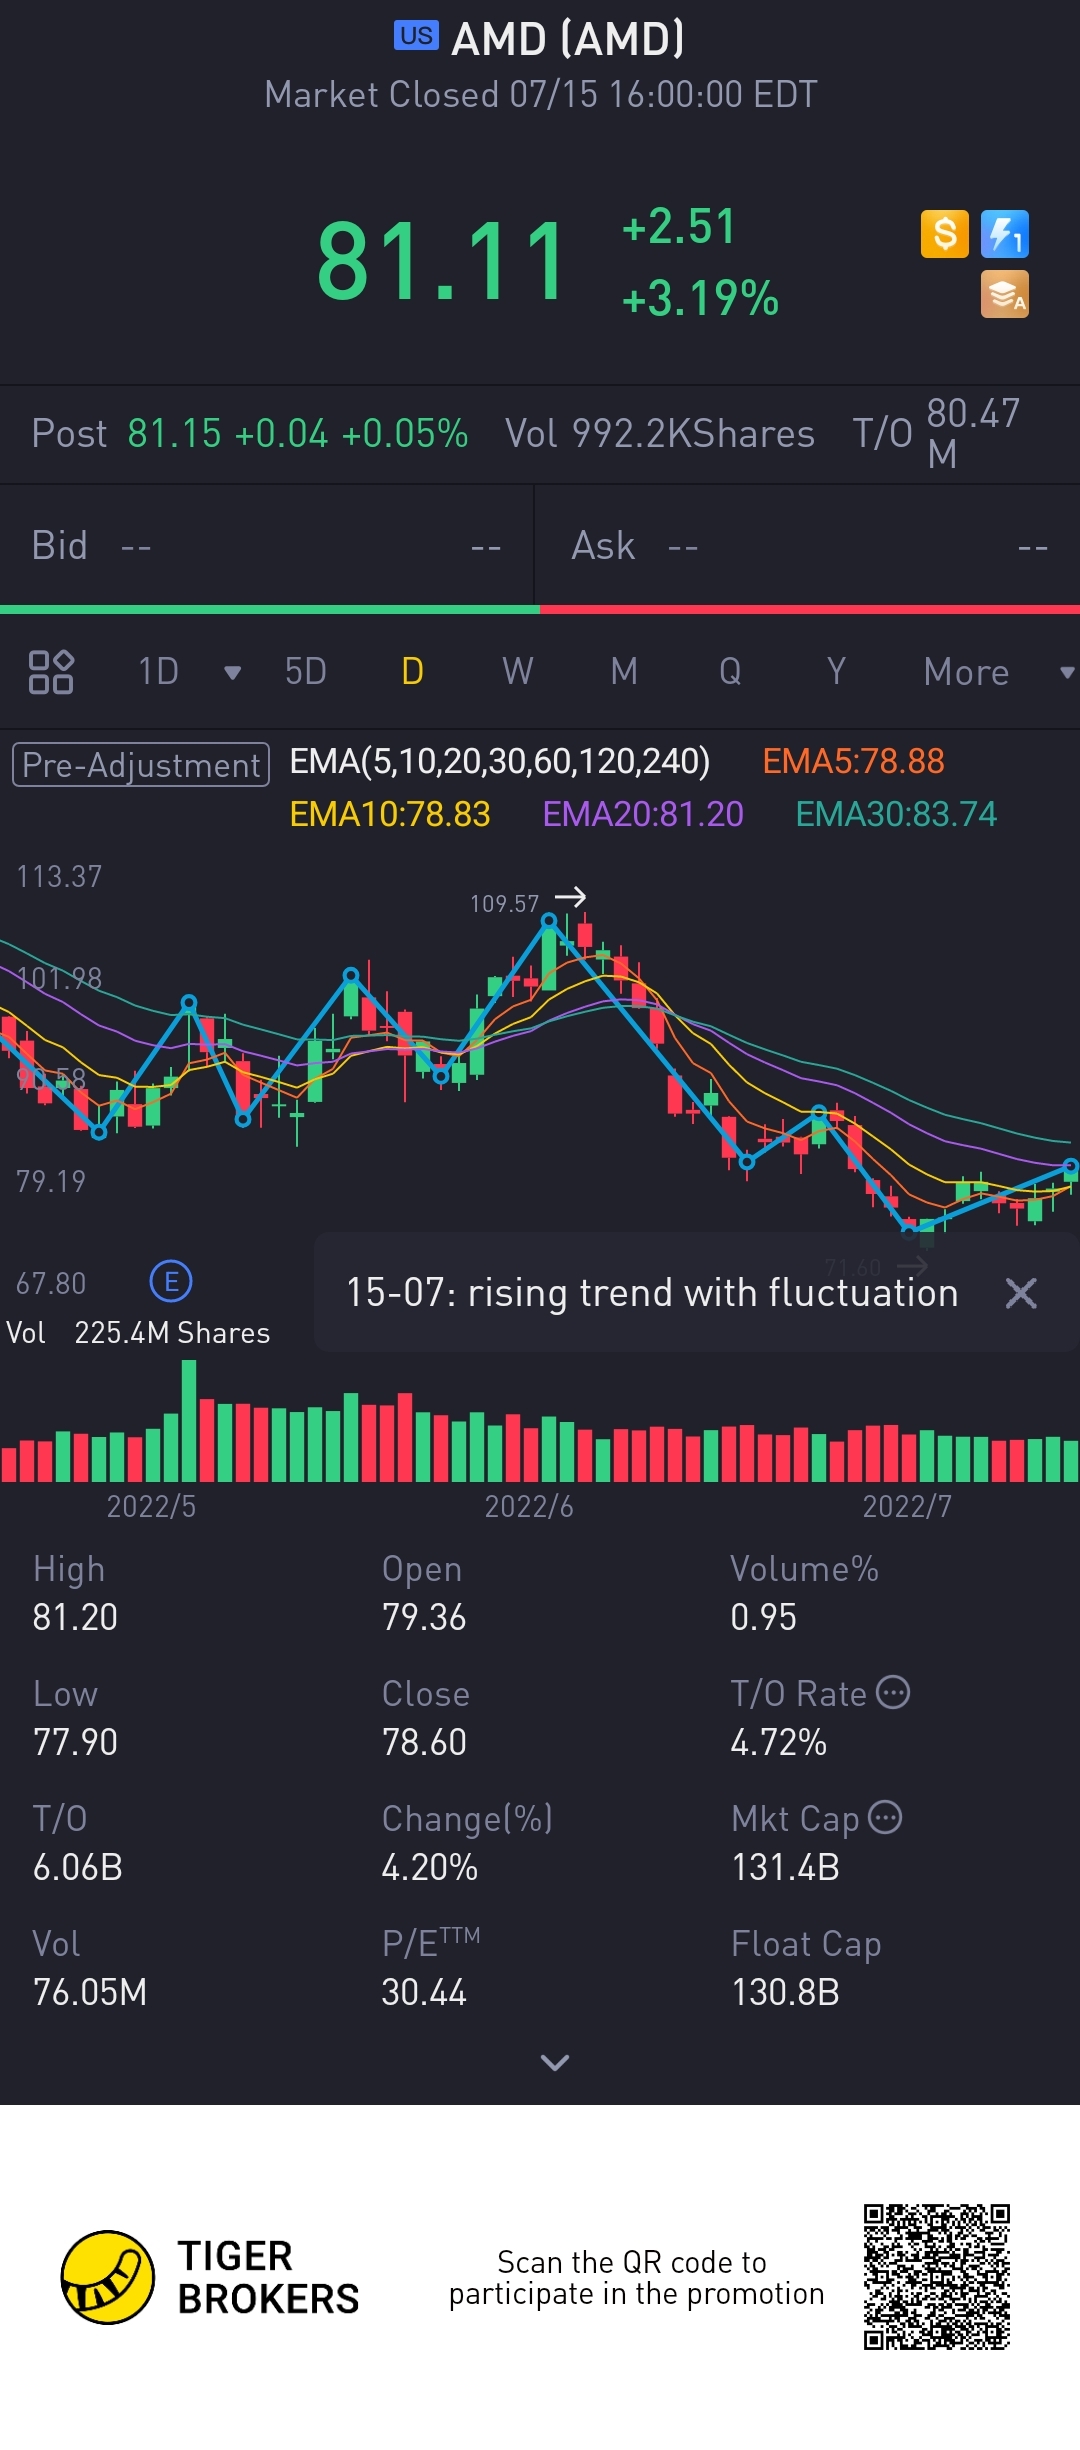Tap the Change(%) 4.20% value
Image resolution: width=1080 pixels, height=2450 pixels.
click(x=430, y=1867)
